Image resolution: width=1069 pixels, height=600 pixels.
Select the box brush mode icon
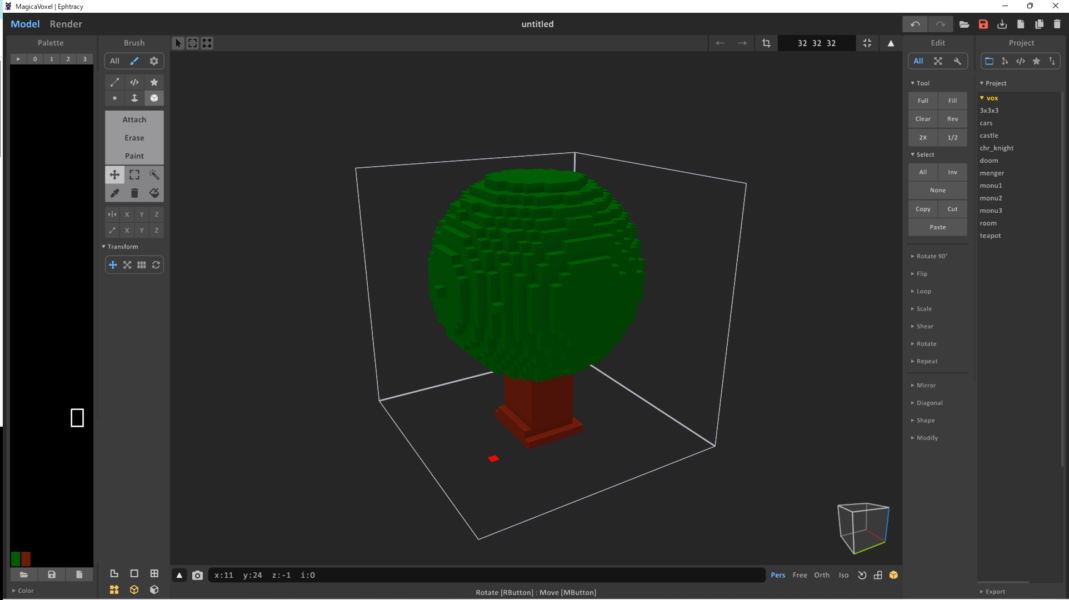(x=154, y=98)
